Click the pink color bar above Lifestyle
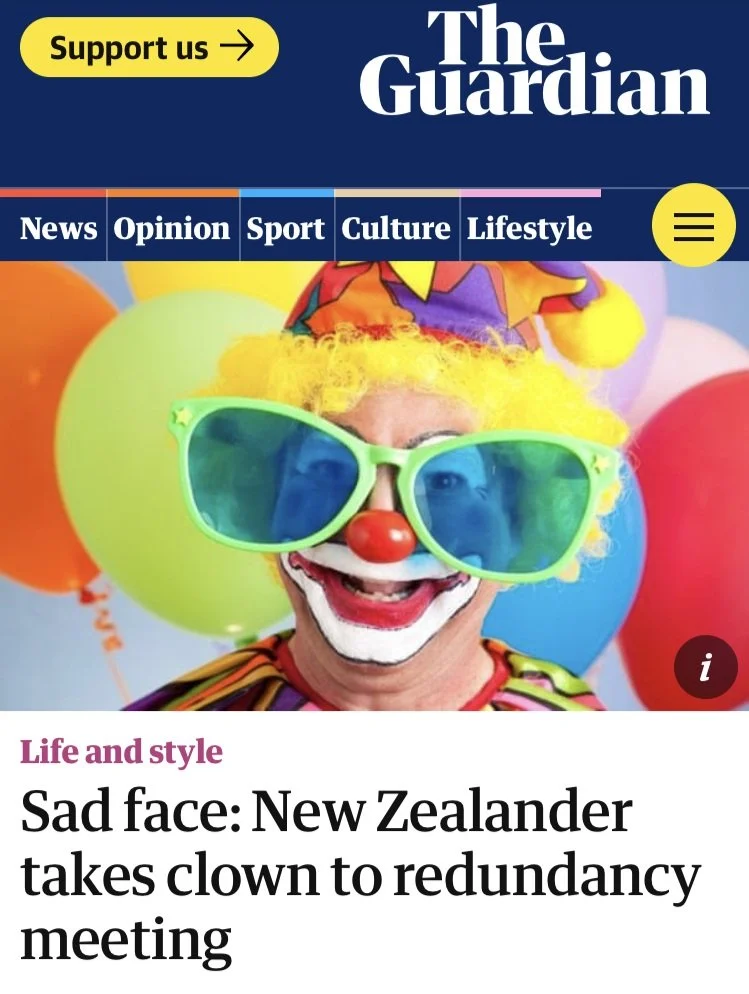 click(x=530, y=193)
